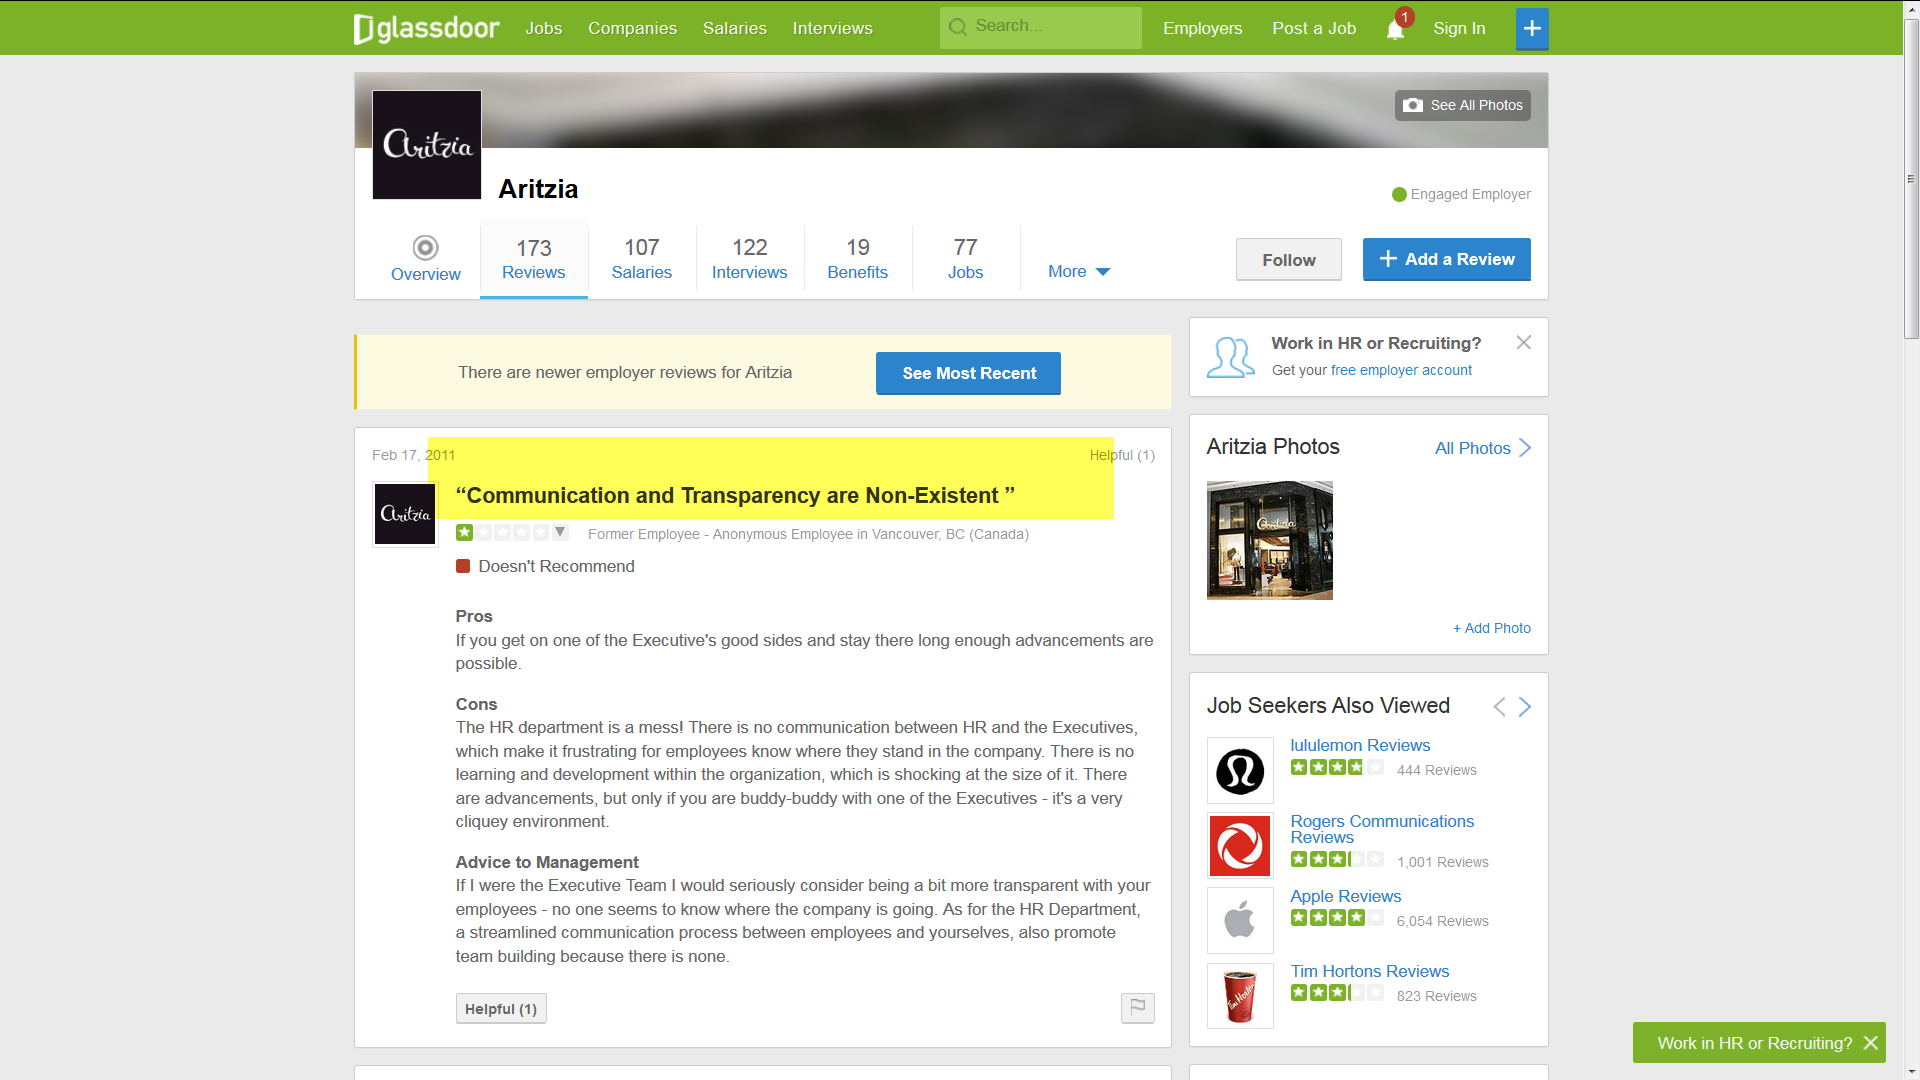This screenshot has height=1080, width=1920.
Task: Click in the Search input field
Action: 1050,27
